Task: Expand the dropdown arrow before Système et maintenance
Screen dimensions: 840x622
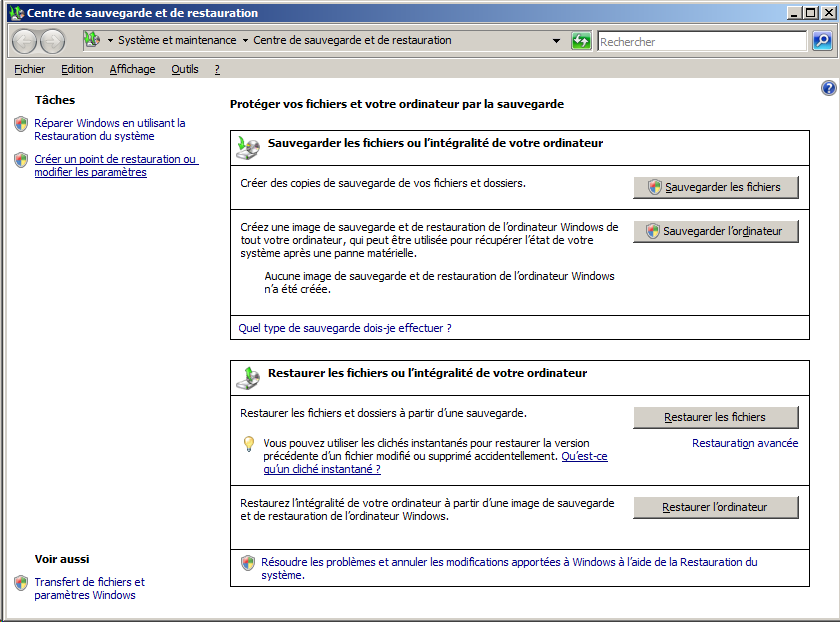Action: point(110,40)
